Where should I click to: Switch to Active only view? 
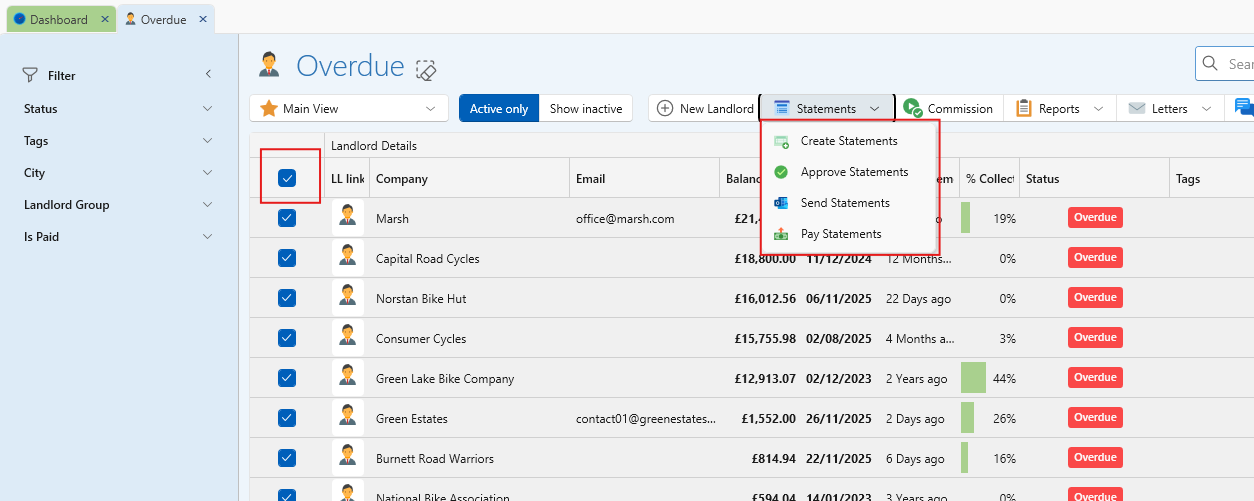(x=499, y=108)
